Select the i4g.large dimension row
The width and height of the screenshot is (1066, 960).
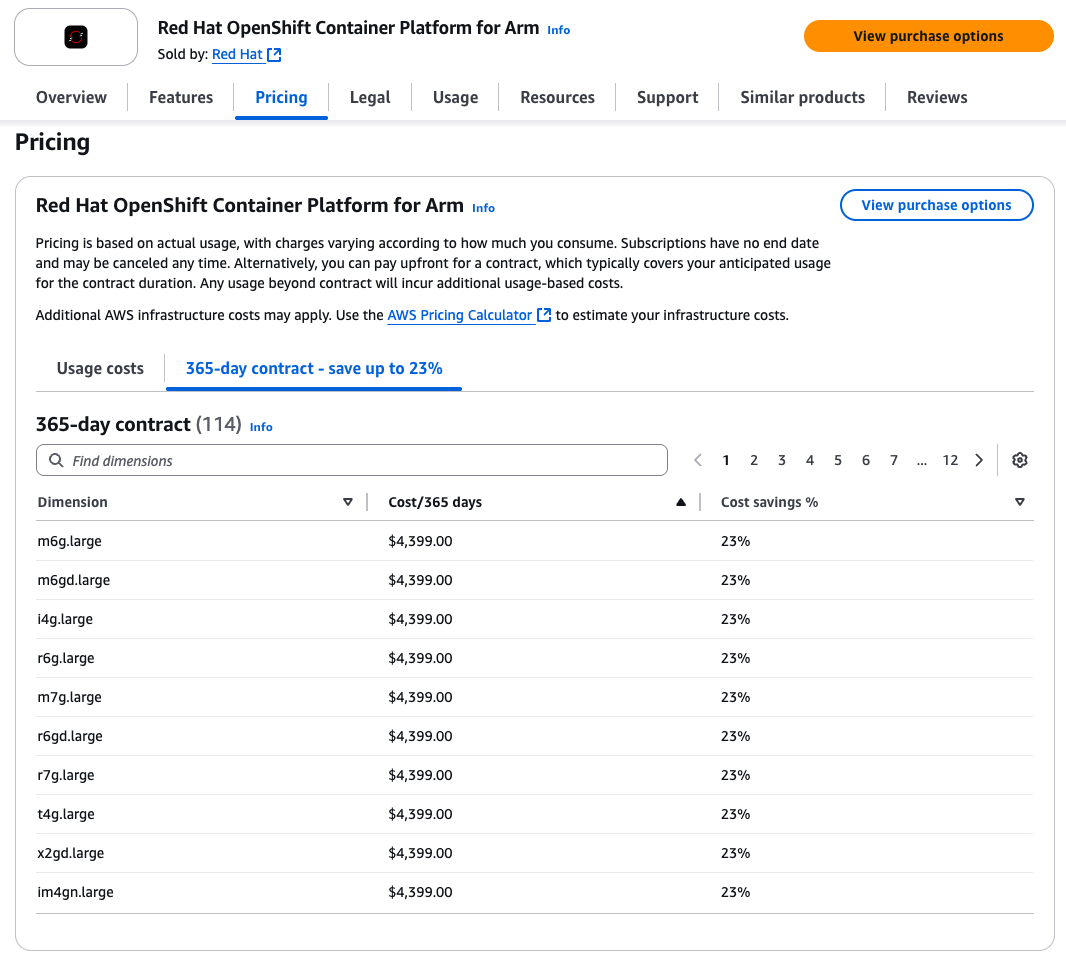click(x=534, y=619)
